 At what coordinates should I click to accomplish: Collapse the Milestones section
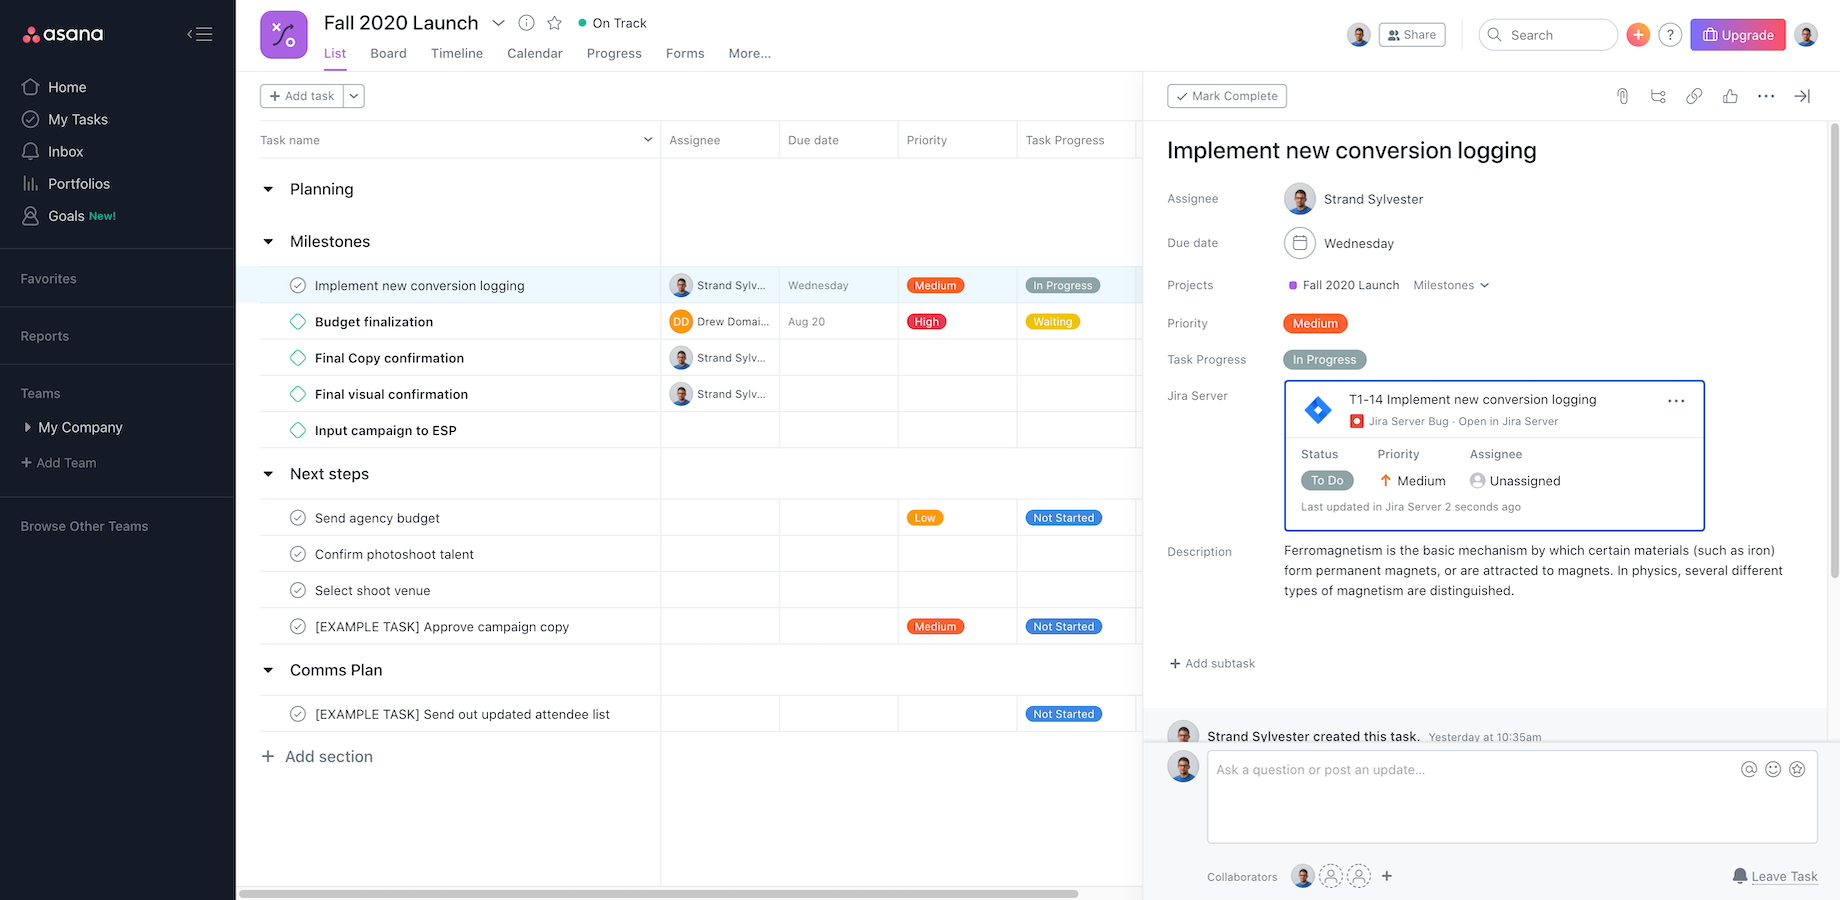coord(268,242)
